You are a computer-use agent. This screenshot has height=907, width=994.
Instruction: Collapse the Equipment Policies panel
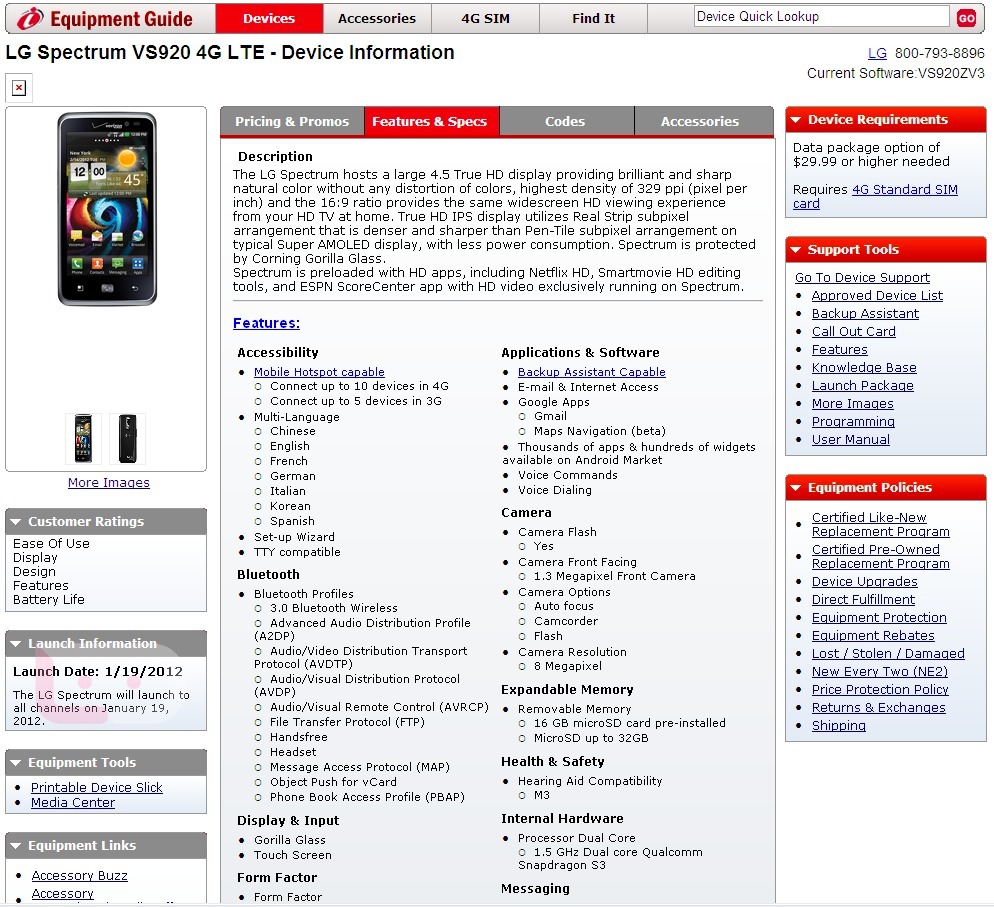coord(796,488)
